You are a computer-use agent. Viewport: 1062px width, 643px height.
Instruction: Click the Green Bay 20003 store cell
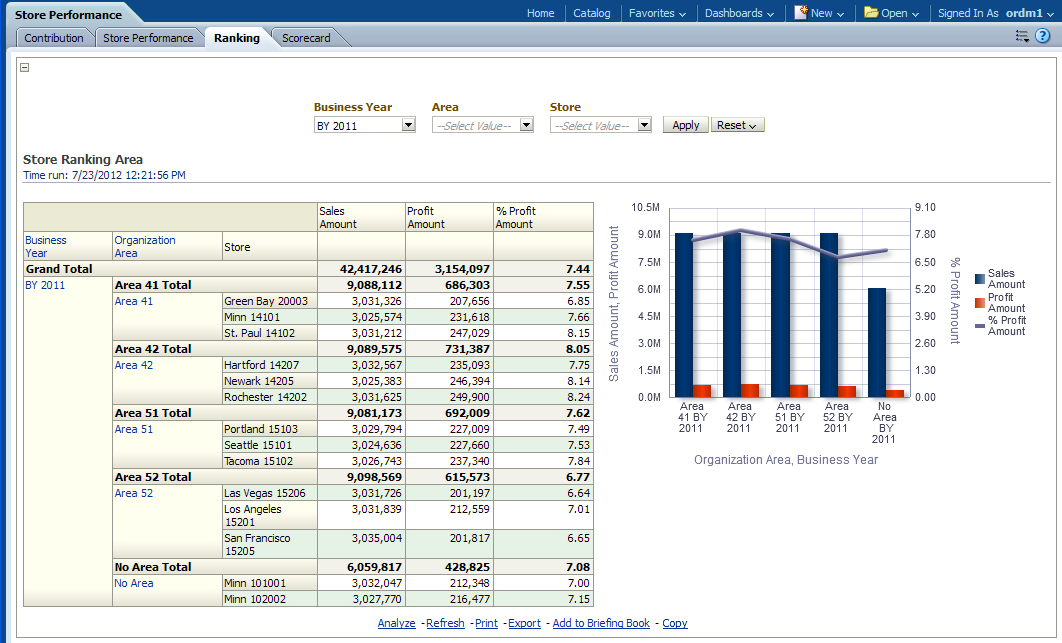coord(270,301)
